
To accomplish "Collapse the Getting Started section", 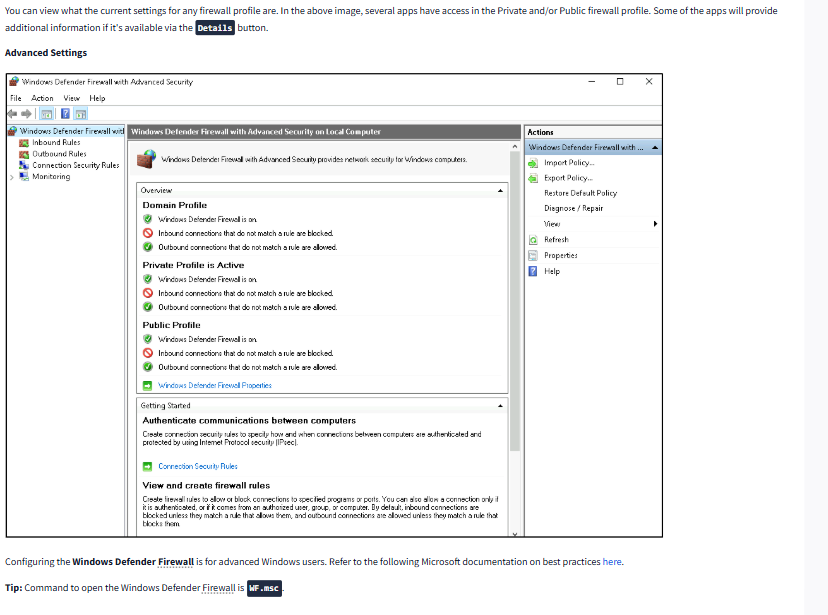I will (x=500, y=406).
